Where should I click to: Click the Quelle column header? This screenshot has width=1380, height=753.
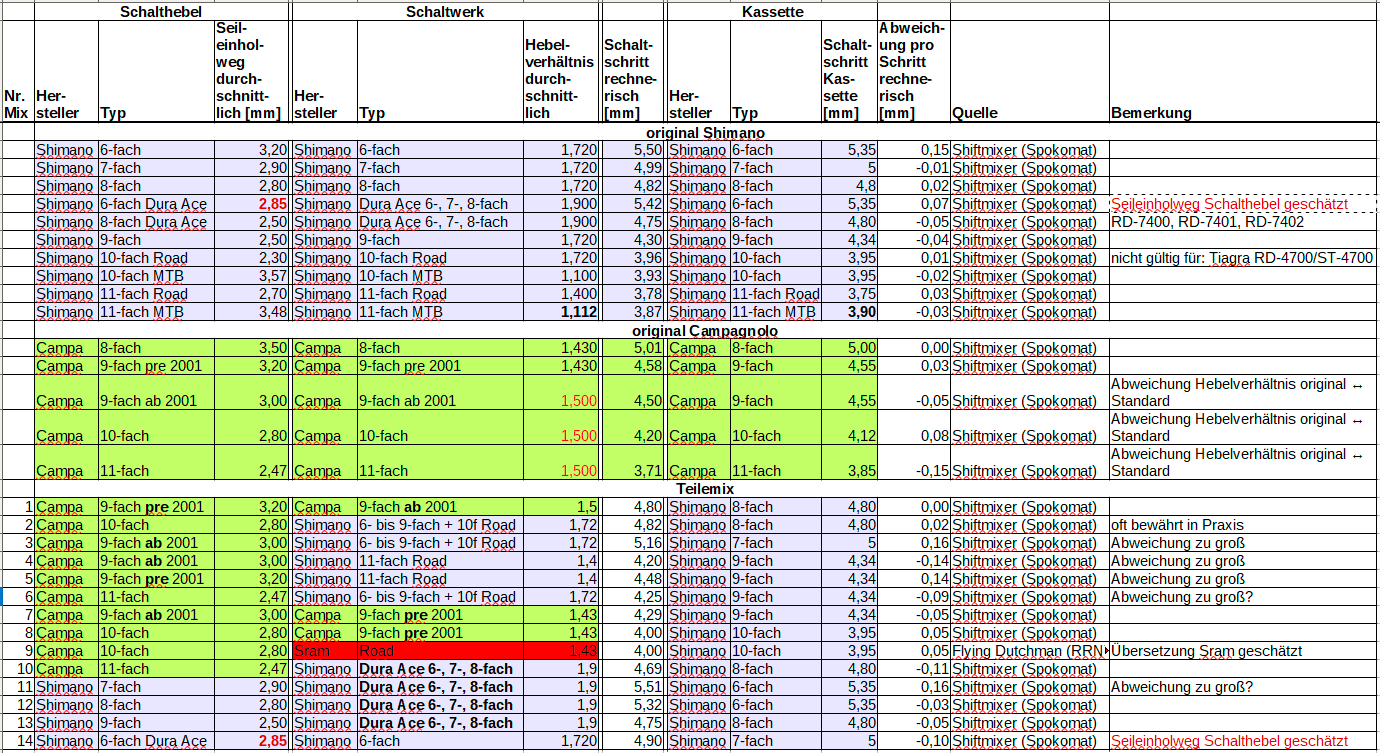(x=1029, y=113)
